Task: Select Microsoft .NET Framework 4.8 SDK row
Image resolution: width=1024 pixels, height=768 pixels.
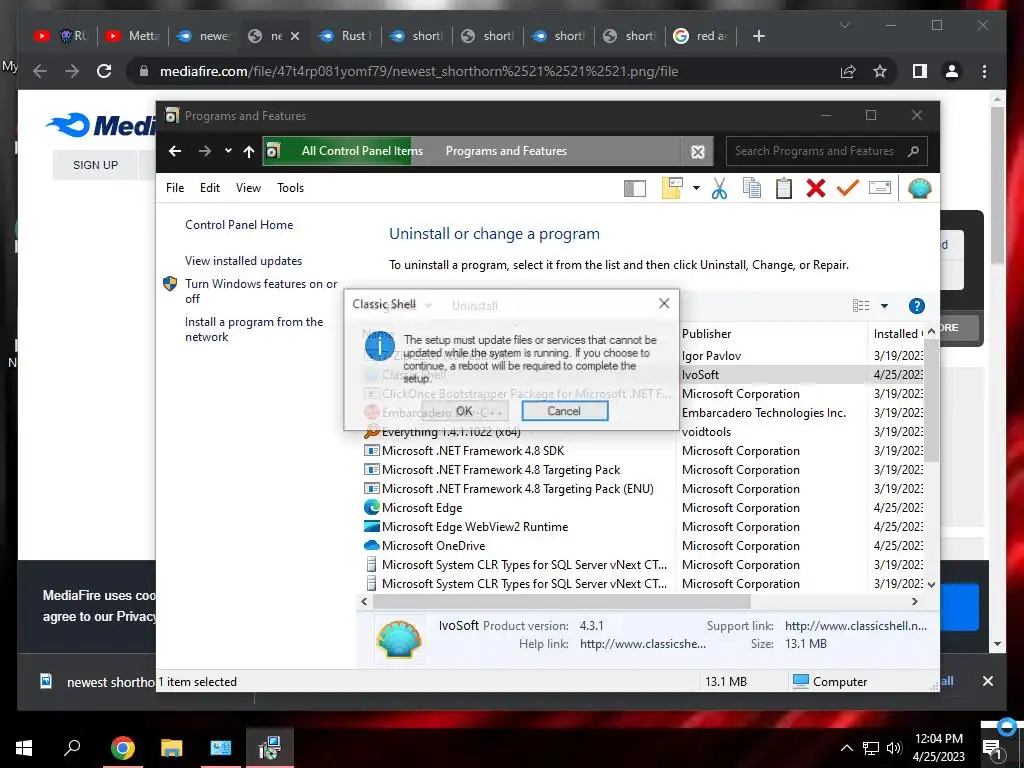Action: (473, 451)
